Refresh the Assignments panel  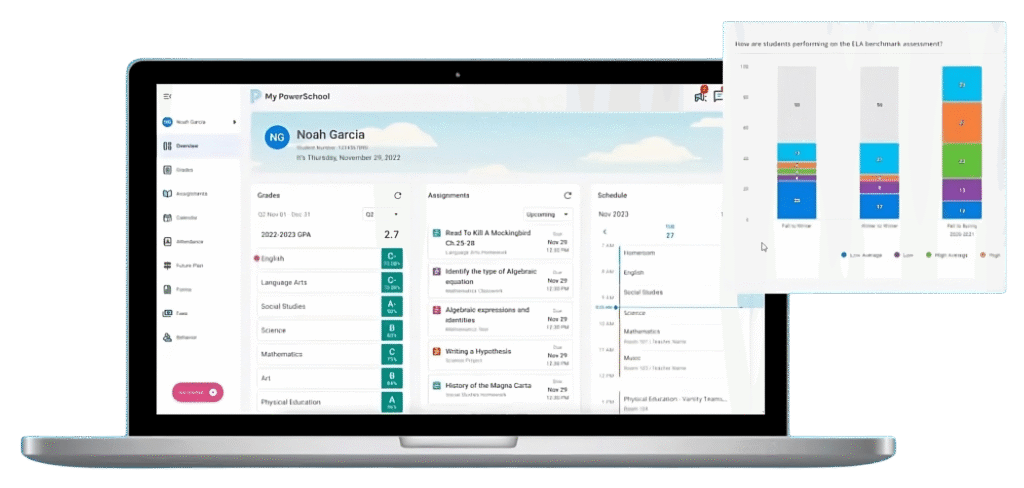tap(568, 195)
